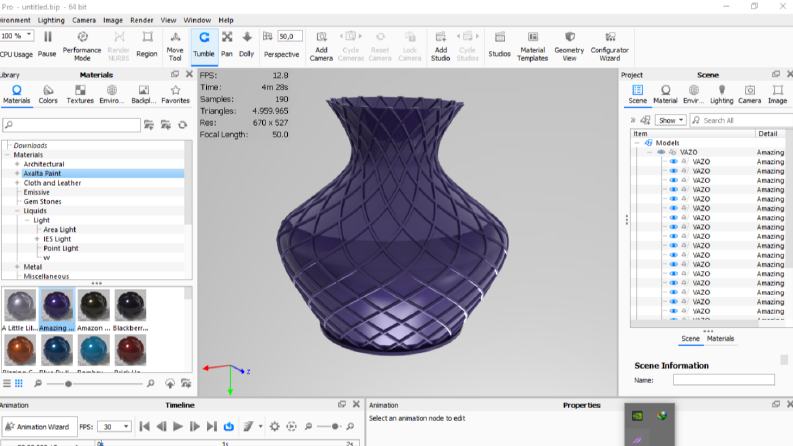The height and width of the screenshot is (446, 793).
Task: Toggle timeline loop playback icon
Action: pos(229,426)
